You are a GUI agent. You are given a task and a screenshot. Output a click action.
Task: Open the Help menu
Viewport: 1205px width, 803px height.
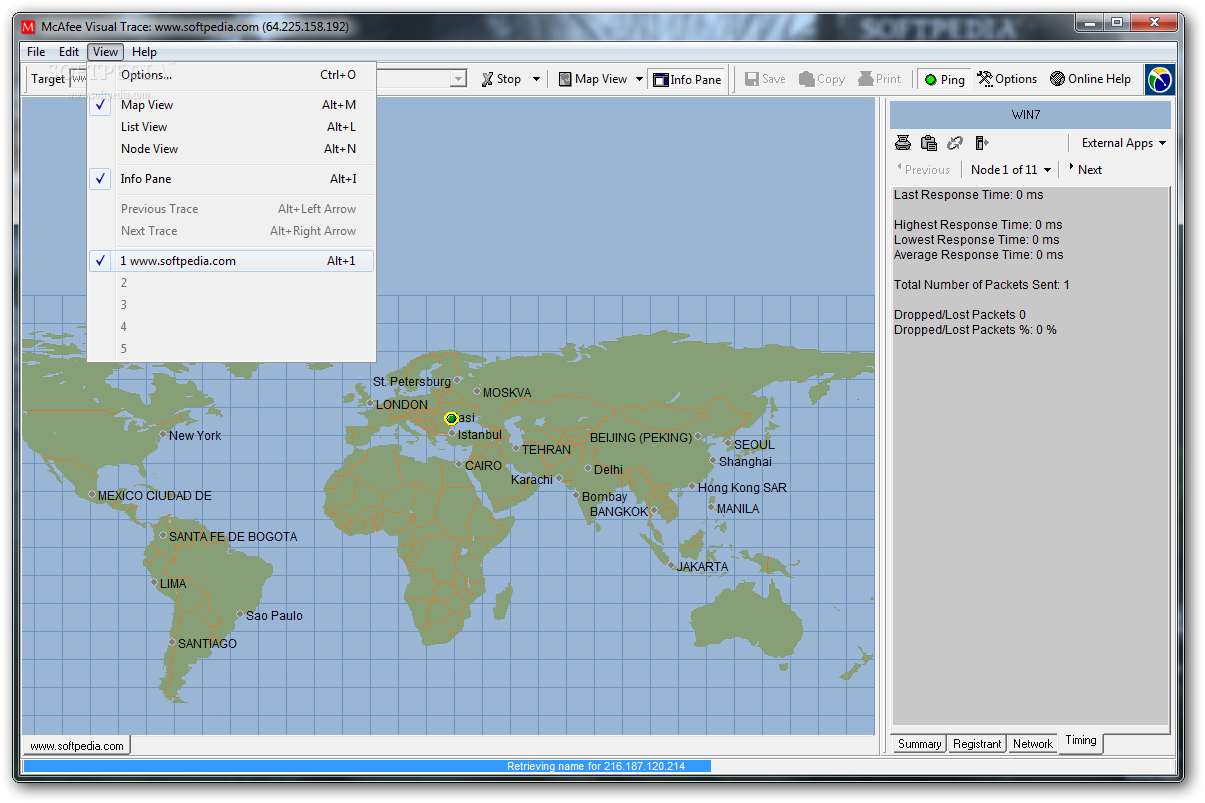click(144, 52)
